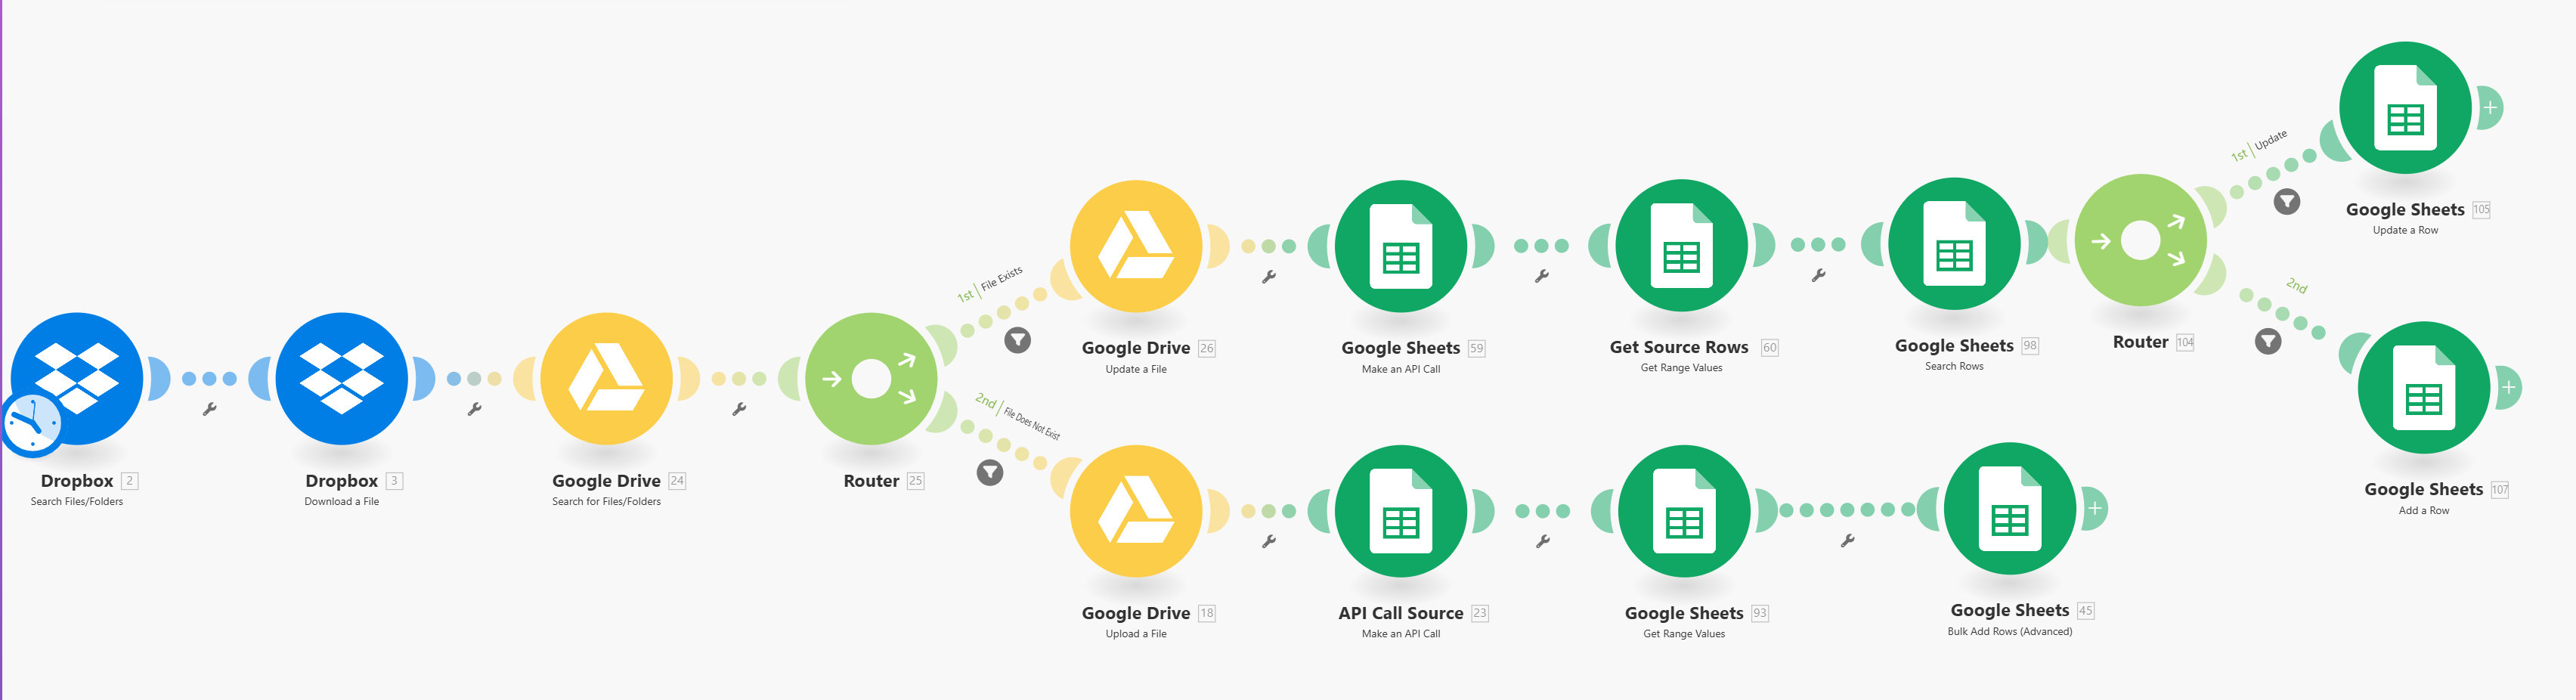Image resolution: width=2576 pixels, height=700 pixels.
Task: Click the "Update" route label
Action: (2271, 140)
